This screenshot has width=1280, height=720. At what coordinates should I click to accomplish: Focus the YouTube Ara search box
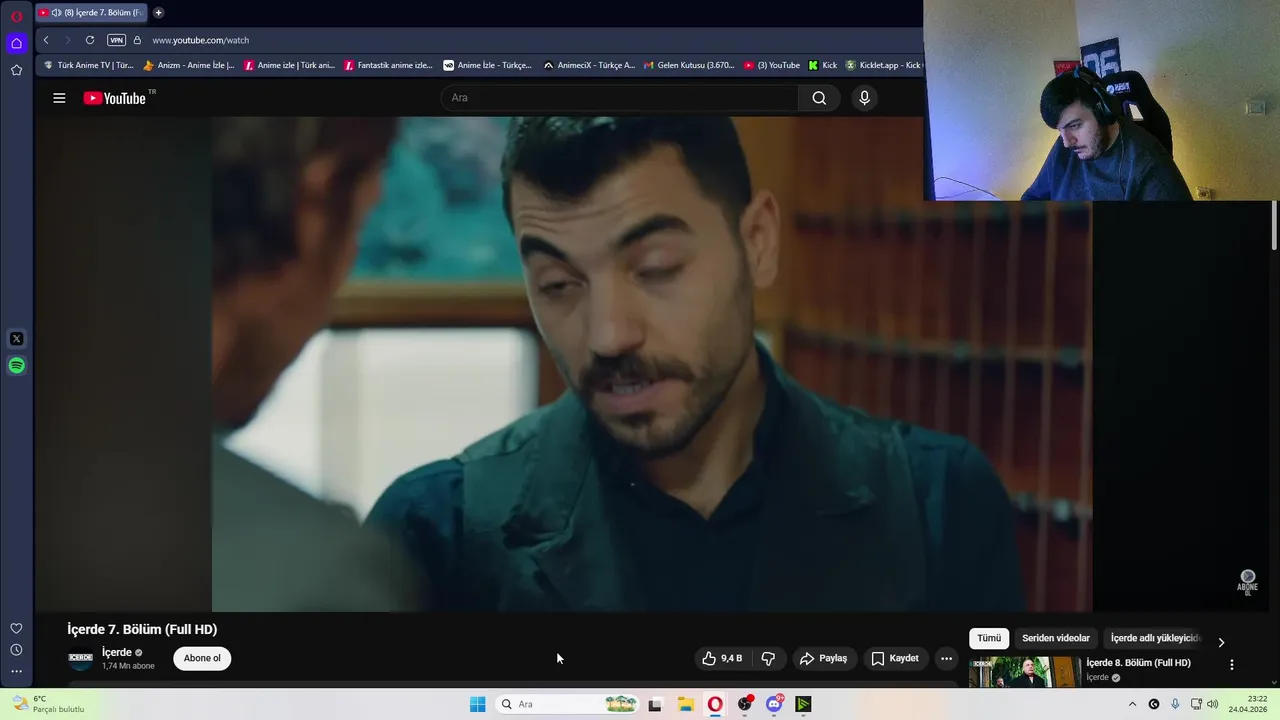620,98
